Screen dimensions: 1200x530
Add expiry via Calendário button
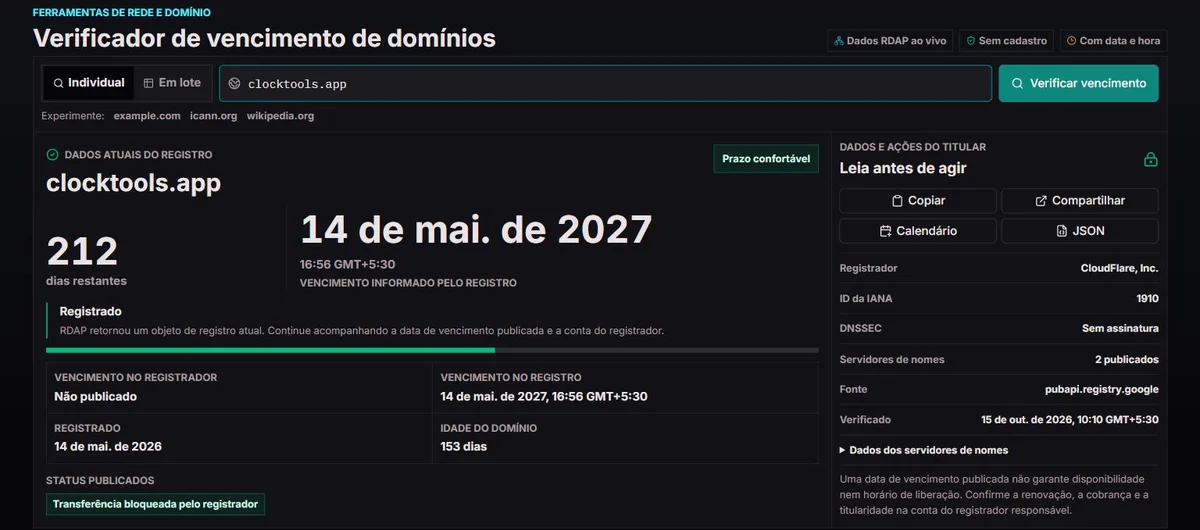point(918,231)
